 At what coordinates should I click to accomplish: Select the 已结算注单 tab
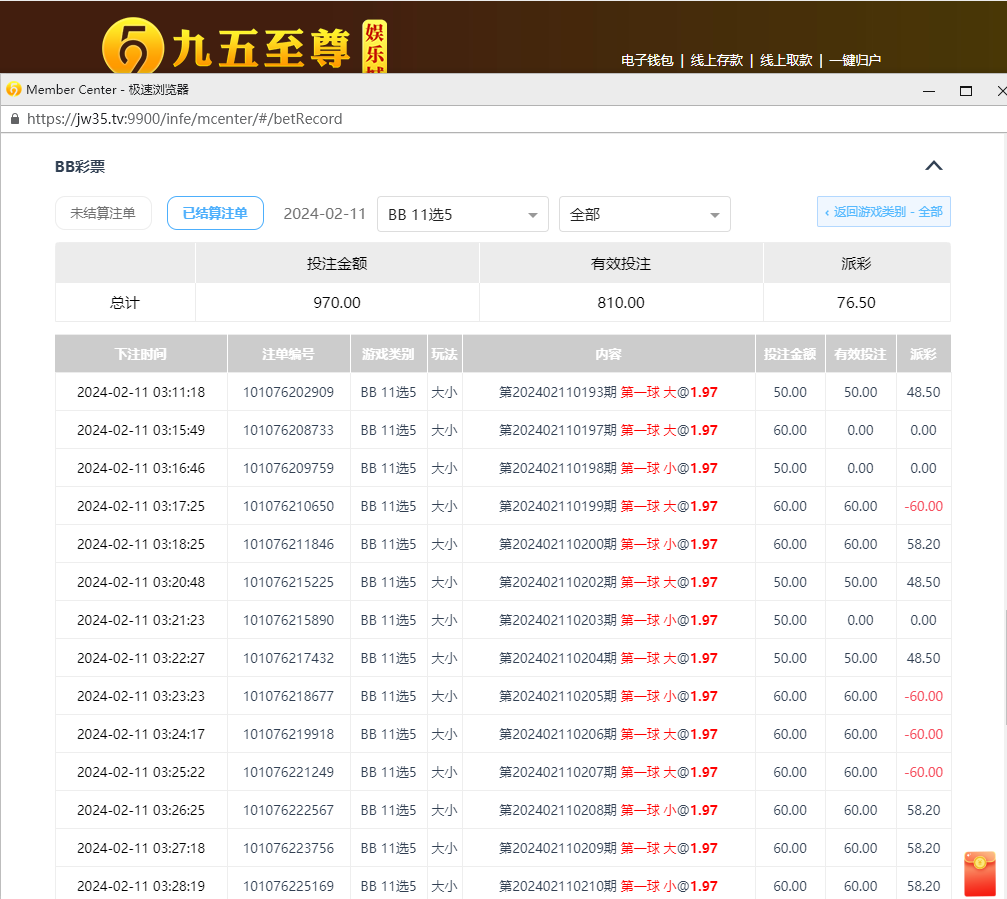(x=215, y=213)
